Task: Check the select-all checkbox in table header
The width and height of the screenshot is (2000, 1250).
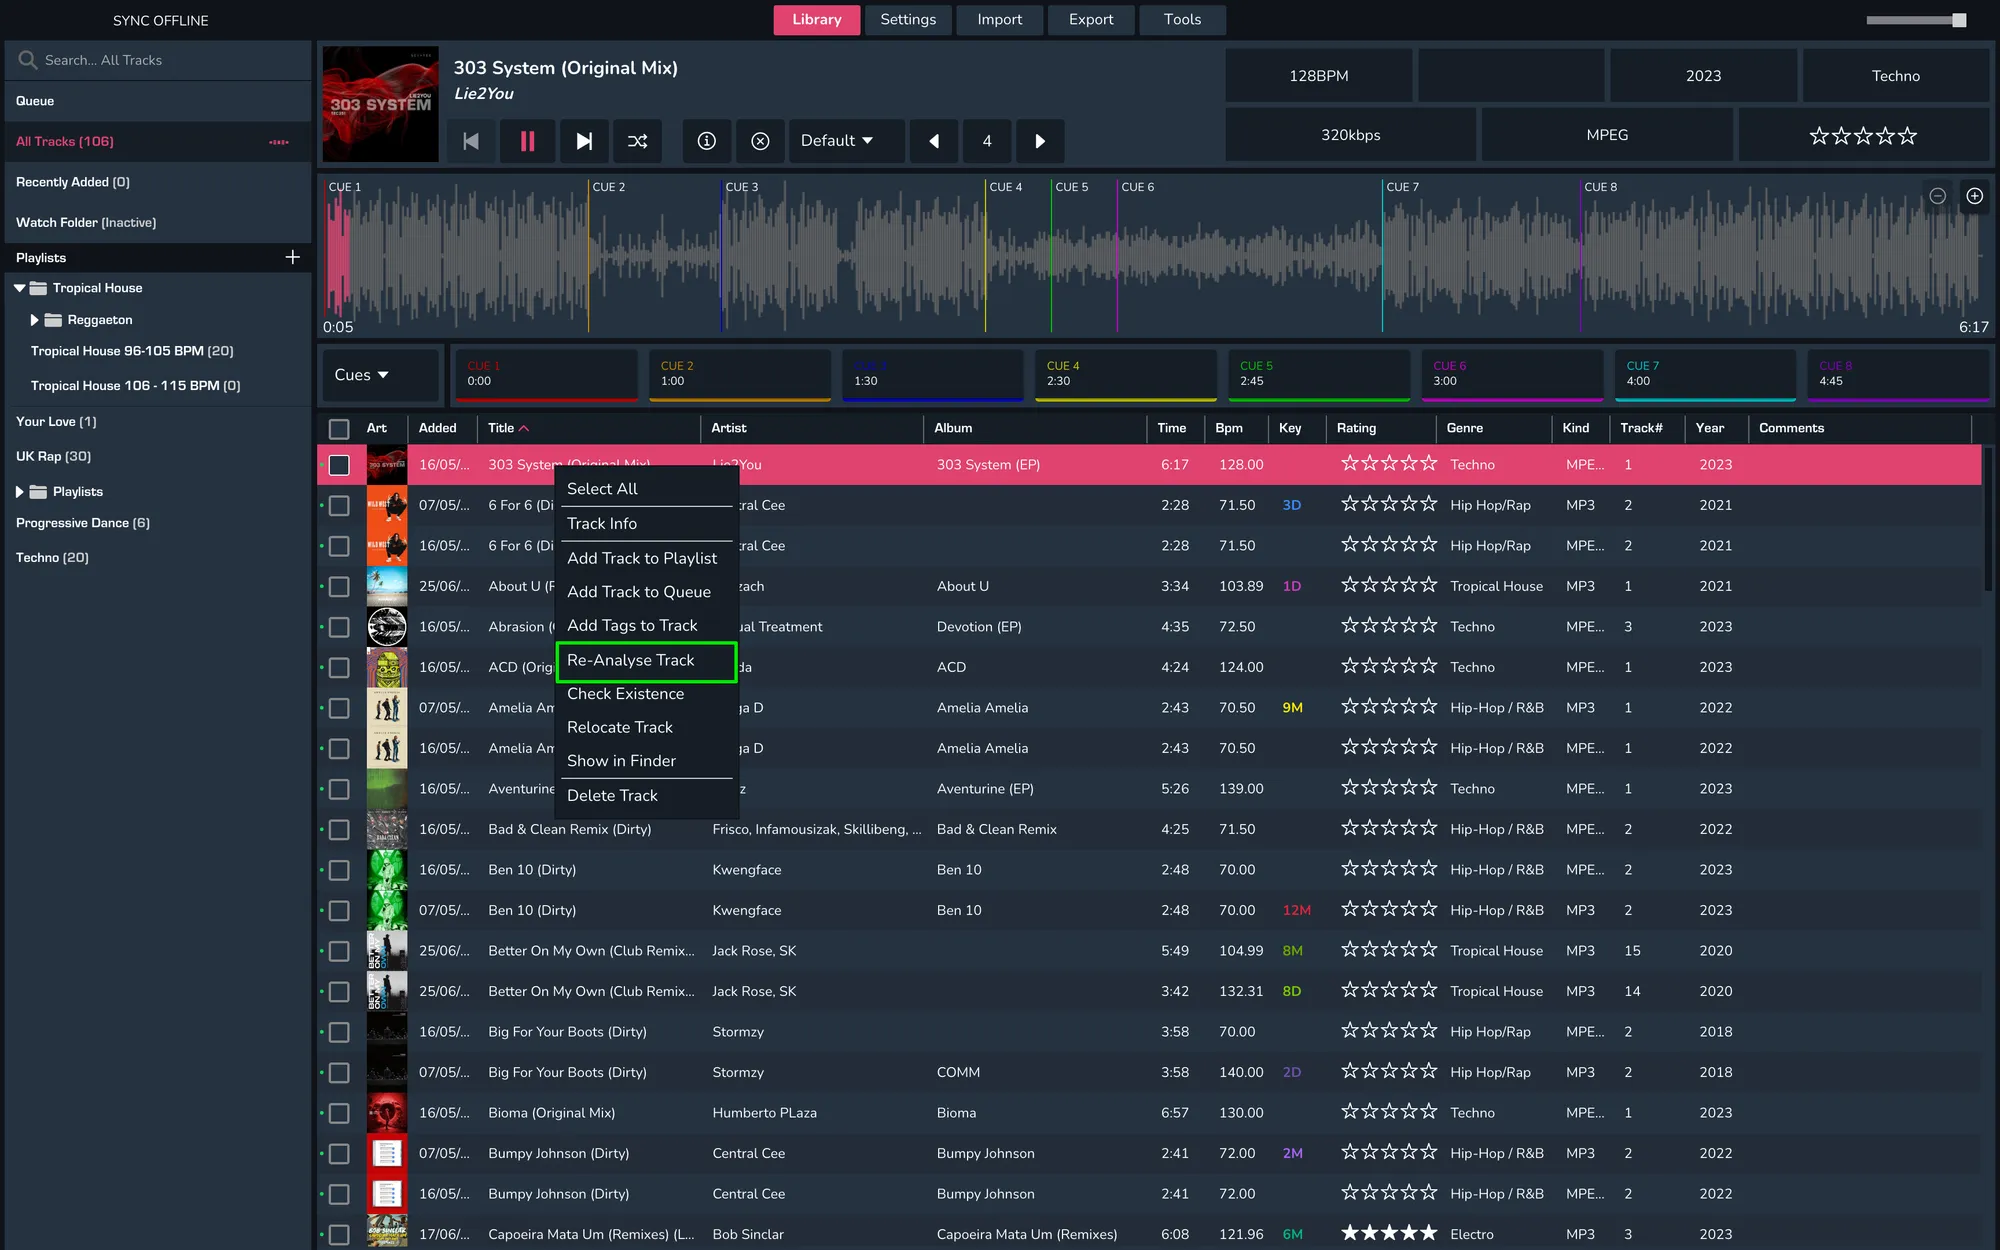Action: pyautogui.click(x=339, y=428)
